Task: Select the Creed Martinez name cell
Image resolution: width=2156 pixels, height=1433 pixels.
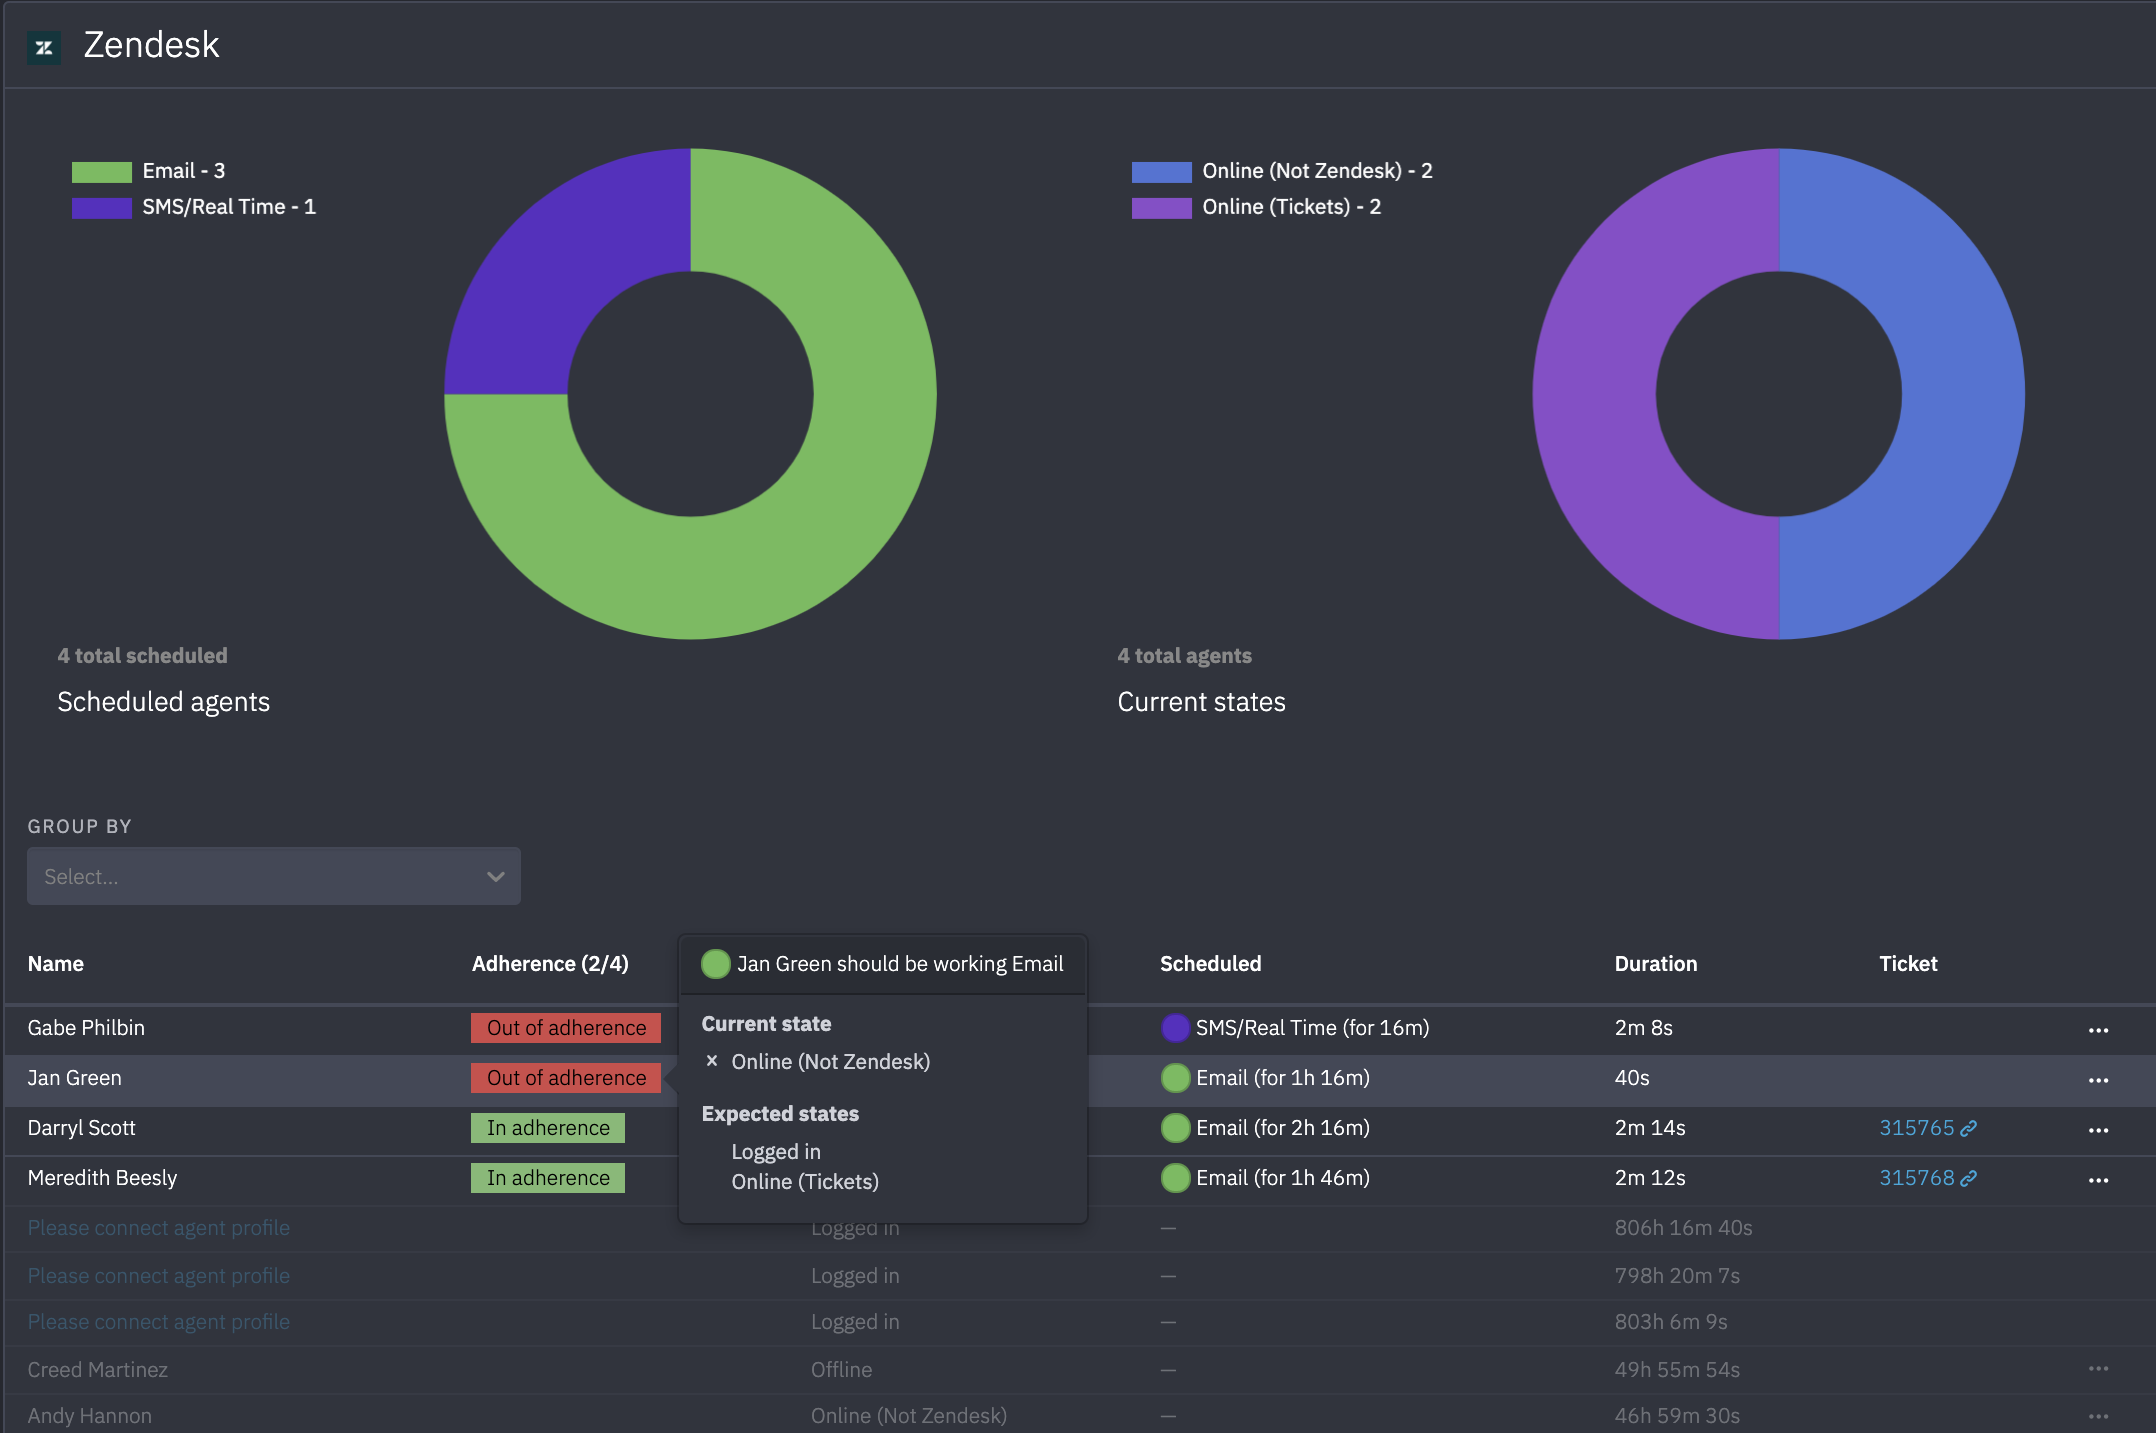Action: pyautogui.click(x=98, y=1370)
